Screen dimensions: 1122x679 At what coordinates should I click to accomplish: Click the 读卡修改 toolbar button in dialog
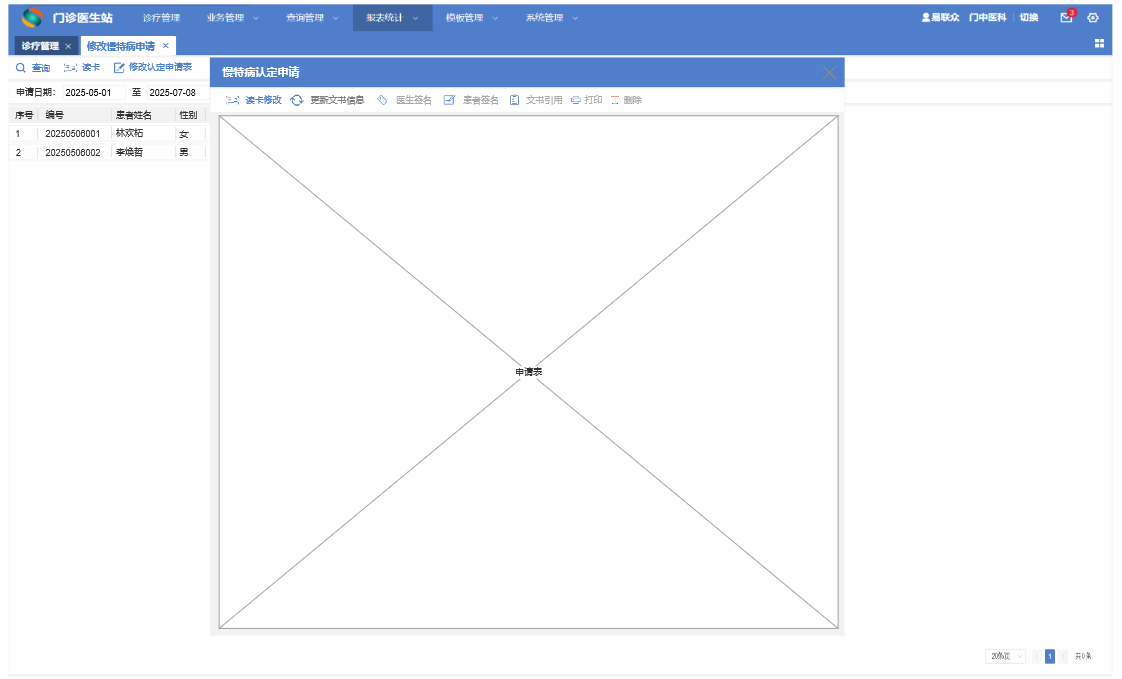click(x=253, y=100)
